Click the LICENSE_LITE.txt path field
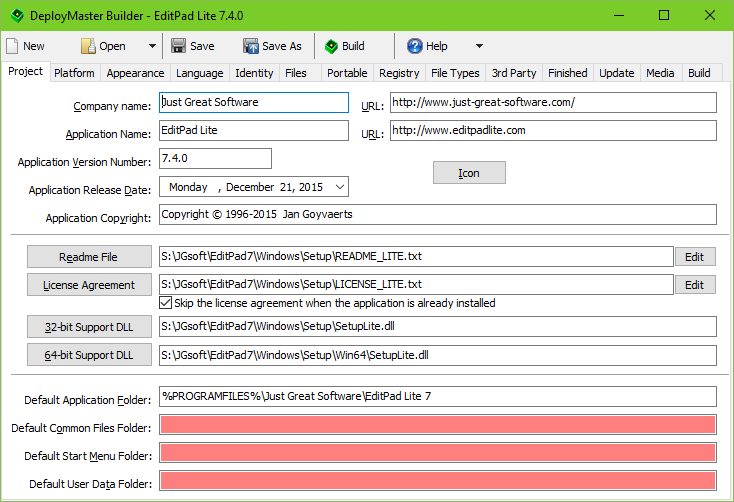The image size is (734, 502). point(416,285)
